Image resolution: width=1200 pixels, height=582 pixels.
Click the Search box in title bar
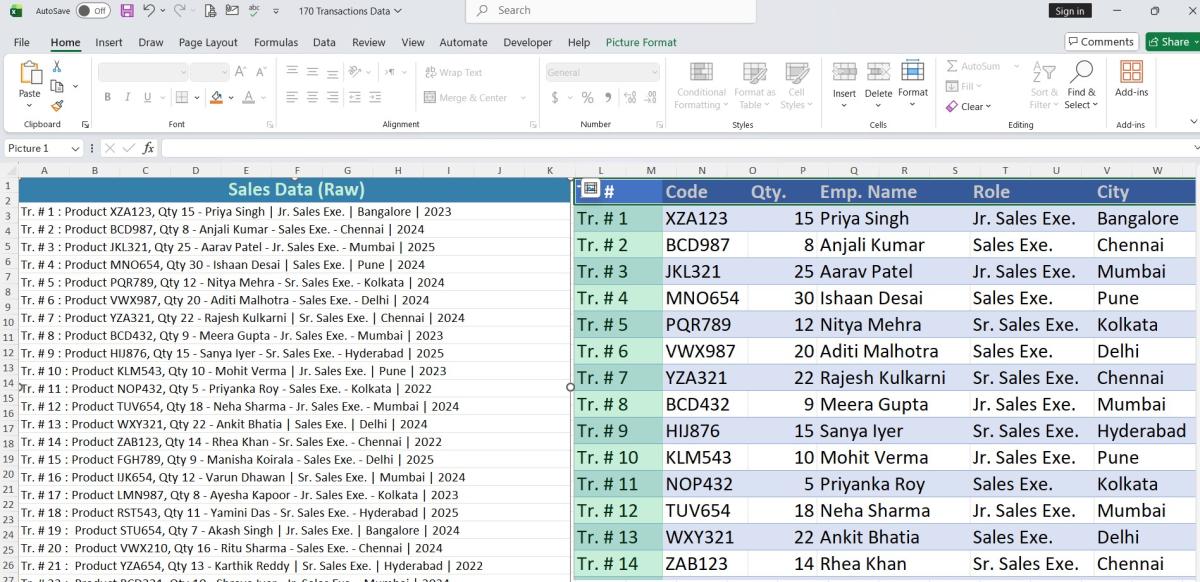point(610,11)
